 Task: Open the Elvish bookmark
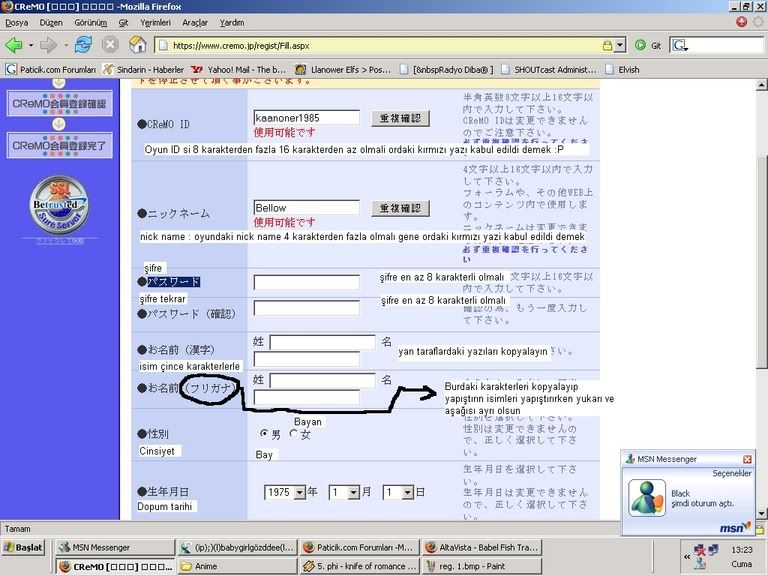click(622, 70)
